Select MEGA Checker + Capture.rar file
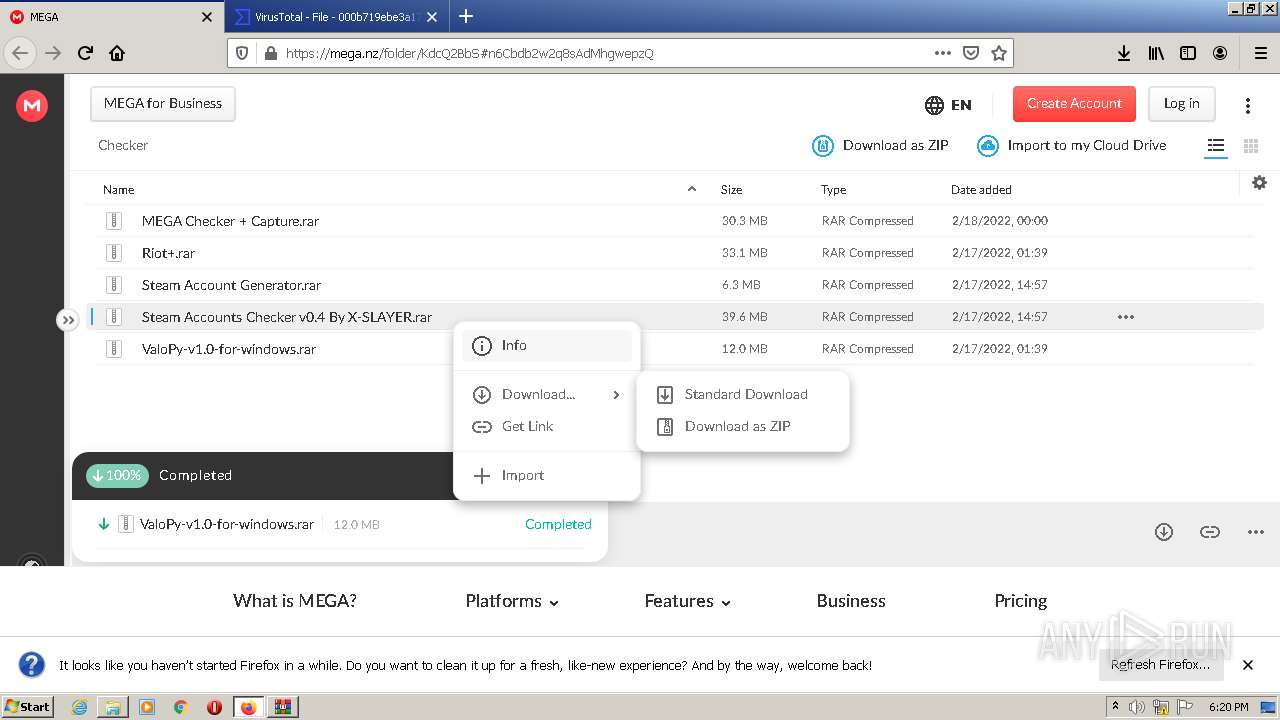 point(675,221)
